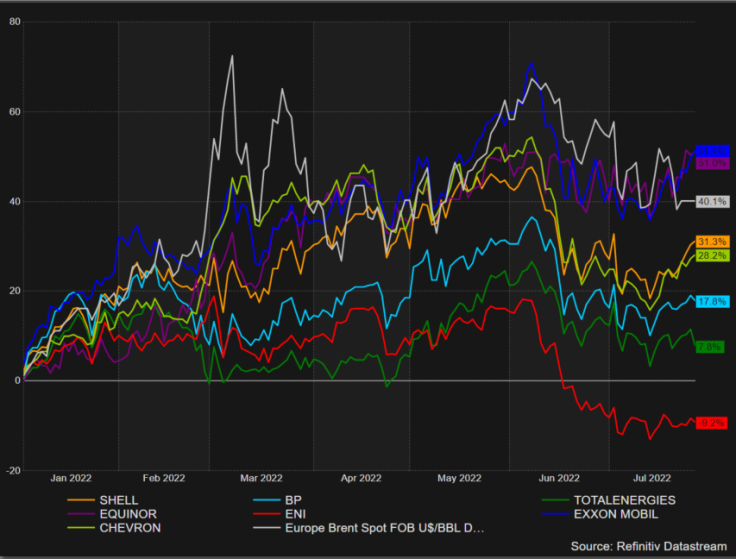Click the 28.2% green-yellow end value tag
736x559 pixels.
[712, 256]
